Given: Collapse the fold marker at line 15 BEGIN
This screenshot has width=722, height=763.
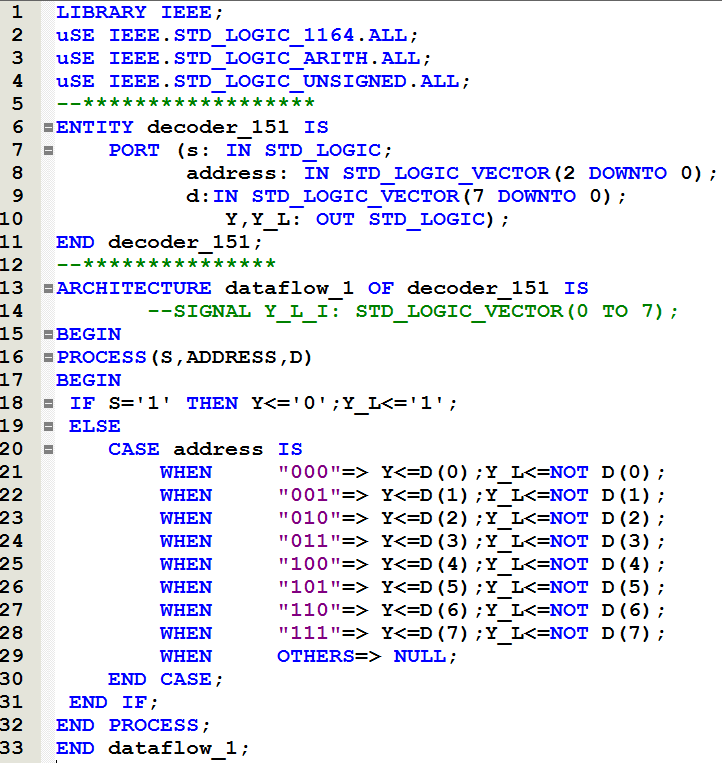Looking at the screenshot, I should click(48, 334).
